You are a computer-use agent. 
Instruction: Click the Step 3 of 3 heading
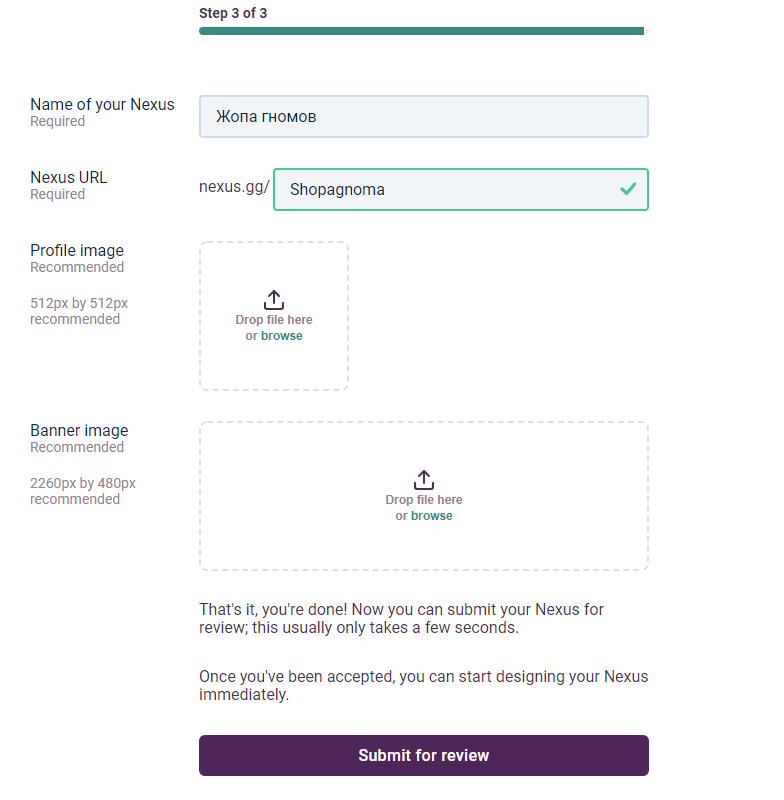point(233,13)
